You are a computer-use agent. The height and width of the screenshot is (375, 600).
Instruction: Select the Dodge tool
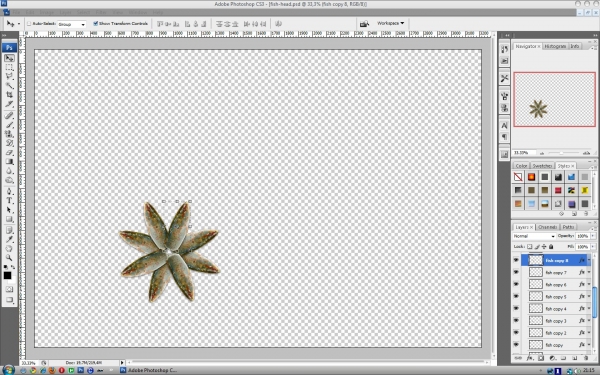click(9, 180)
